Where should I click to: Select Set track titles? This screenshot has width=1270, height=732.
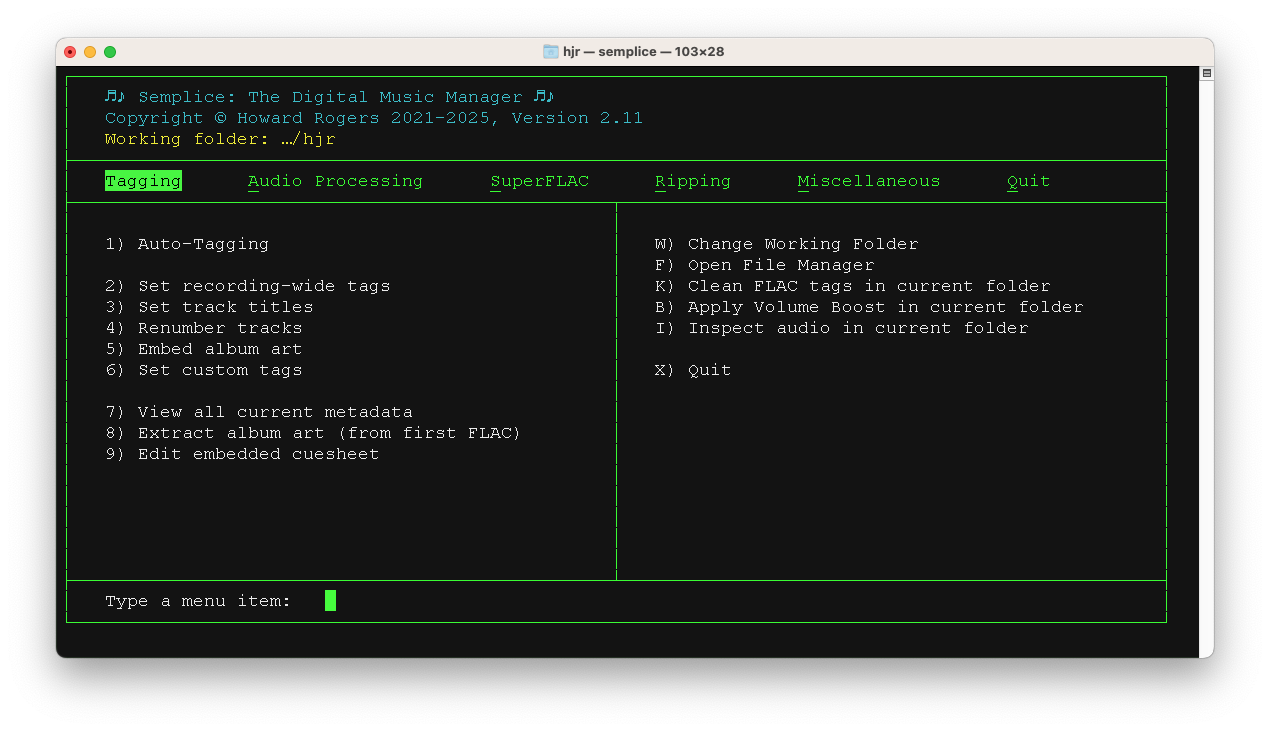pos(211,306)
